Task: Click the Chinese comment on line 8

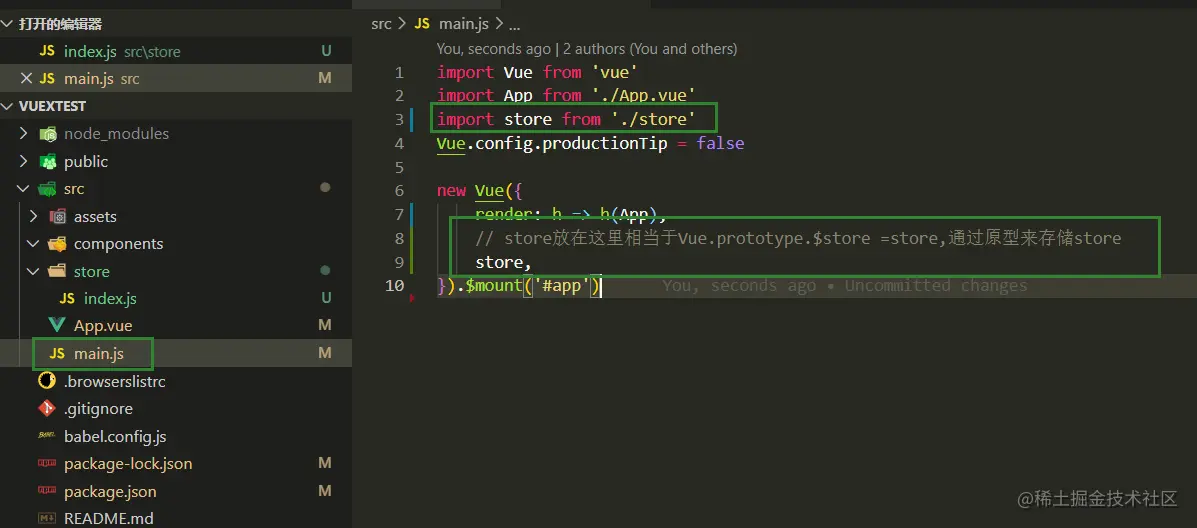Action: tap(798, 239)
